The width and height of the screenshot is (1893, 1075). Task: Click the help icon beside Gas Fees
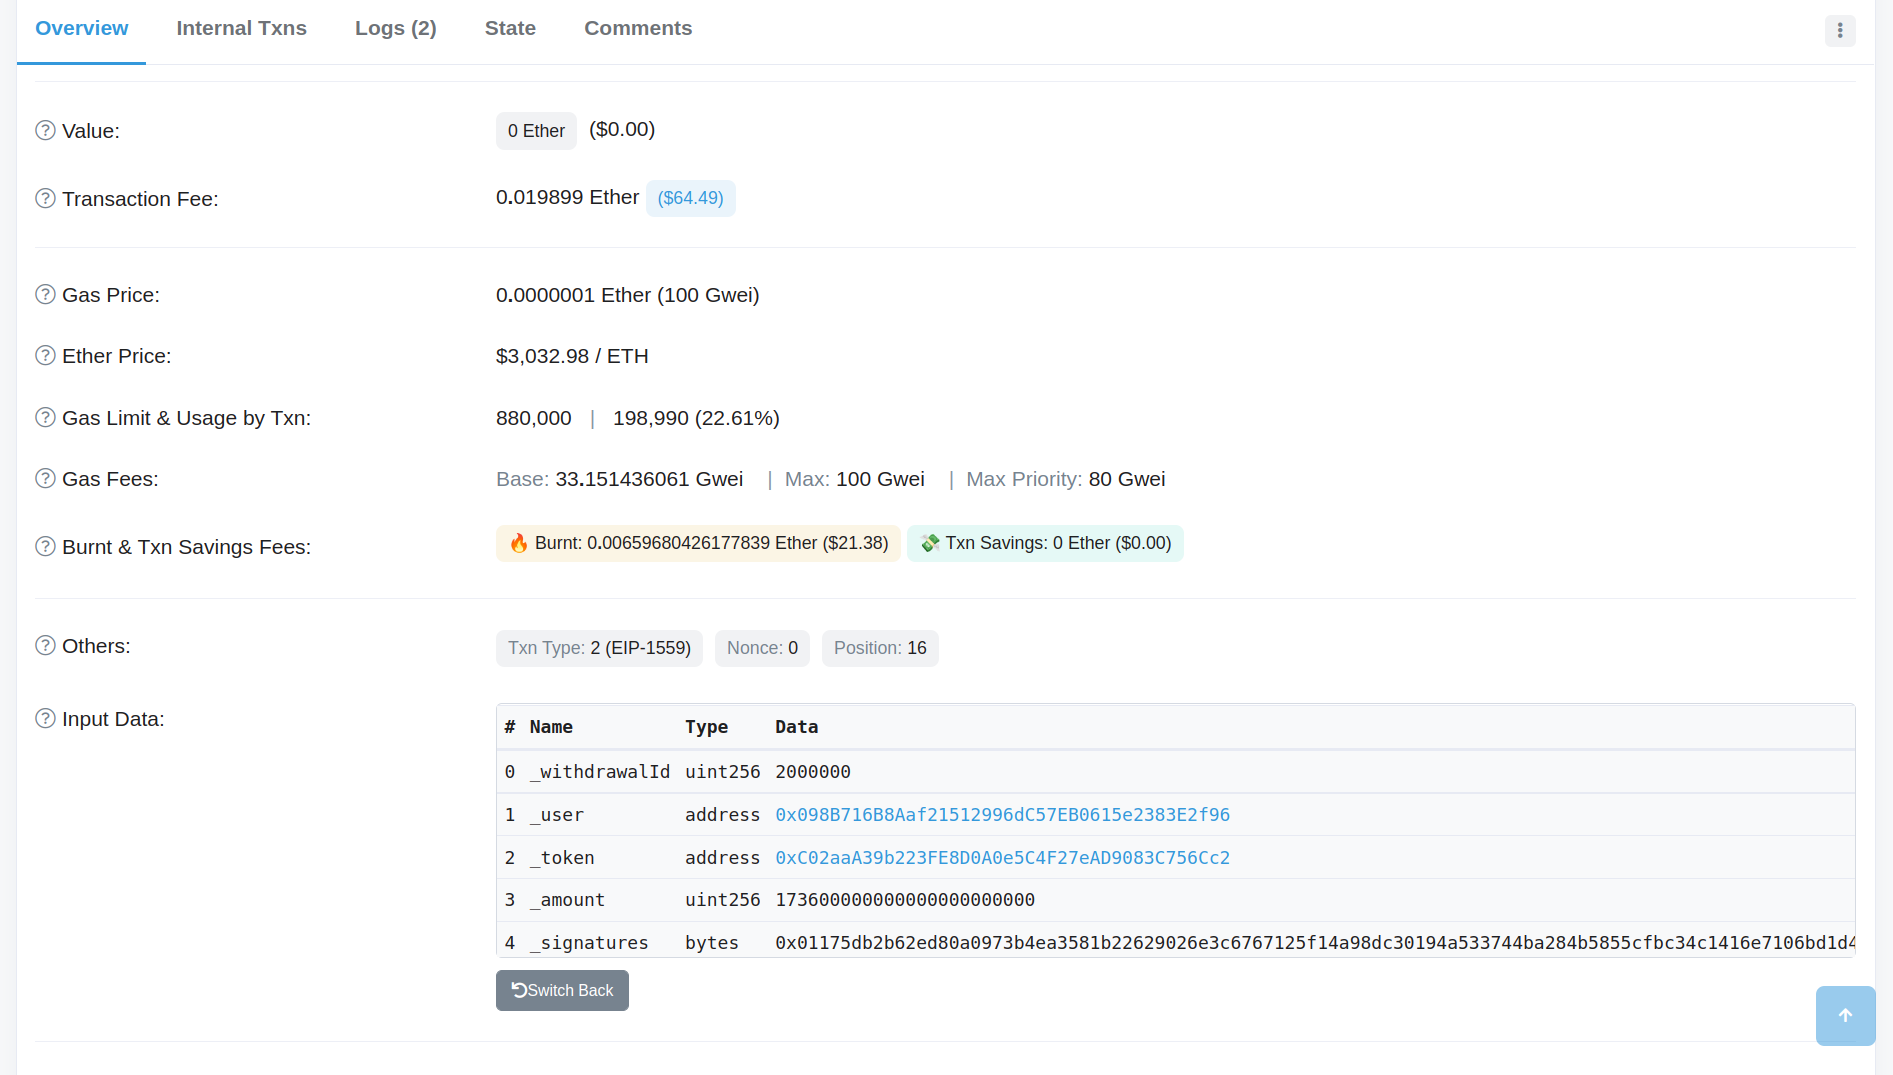pos(45,478)
